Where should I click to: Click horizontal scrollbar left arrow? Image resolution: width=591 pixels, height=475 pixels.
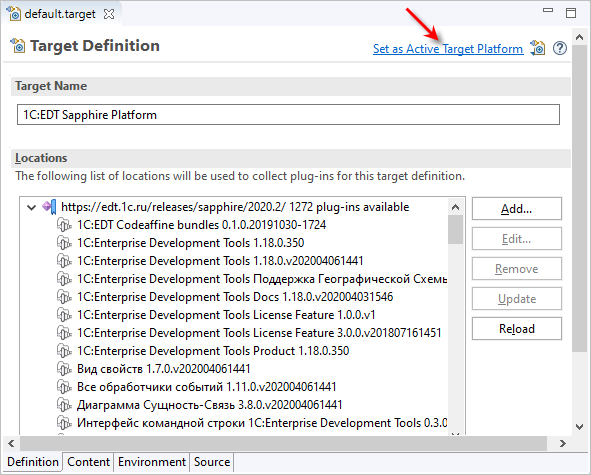coord(11,443)
